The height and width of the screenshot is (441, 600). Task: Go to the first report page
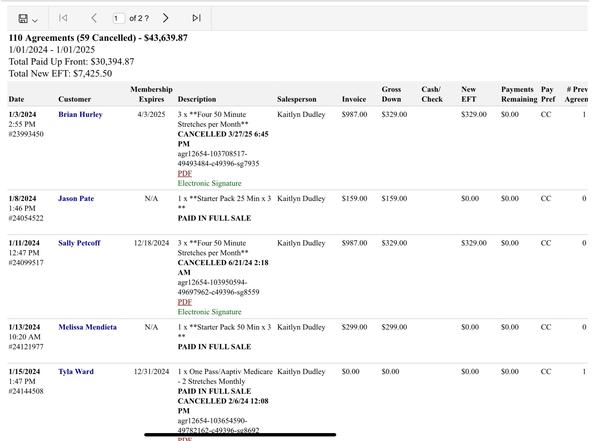coord(63,18)
